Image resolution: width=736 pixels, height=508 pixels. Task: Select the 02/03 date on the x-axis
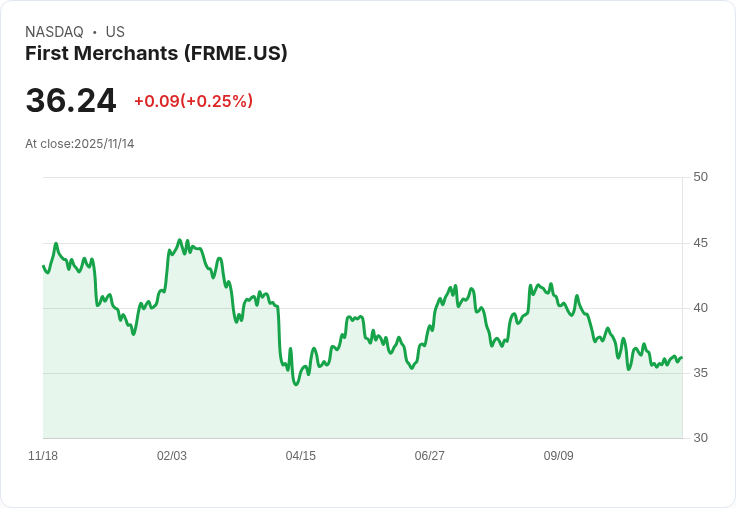[172, 456]
